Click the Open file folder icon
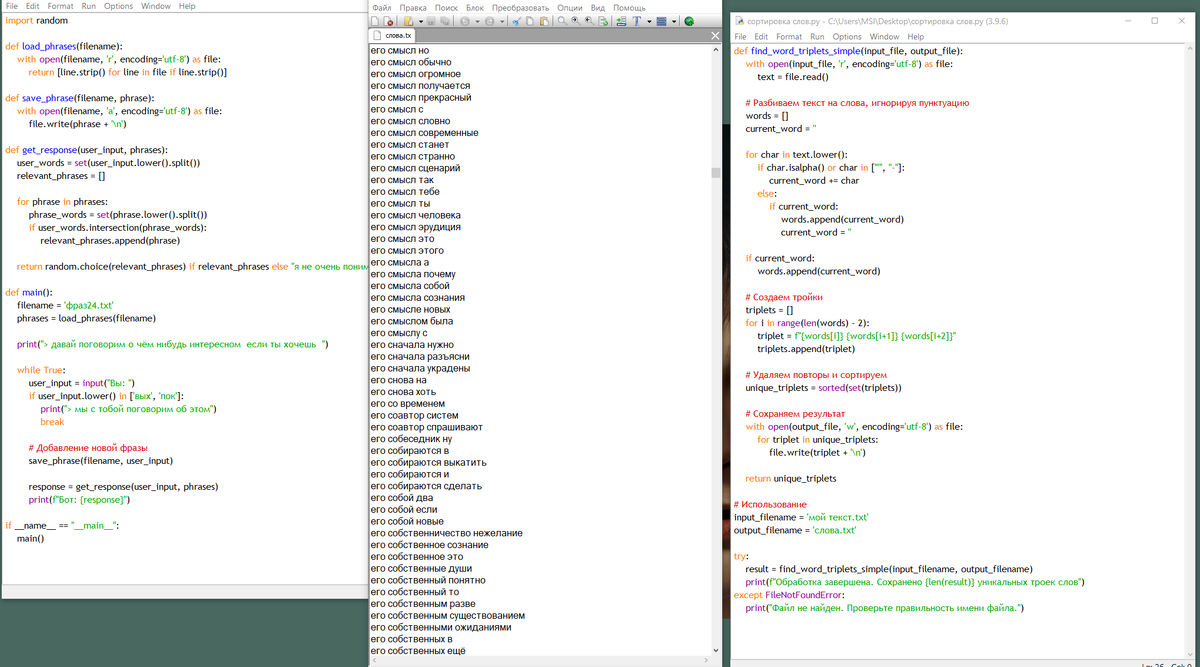Viewport: 1200px width, 667px height. point(408,21)
